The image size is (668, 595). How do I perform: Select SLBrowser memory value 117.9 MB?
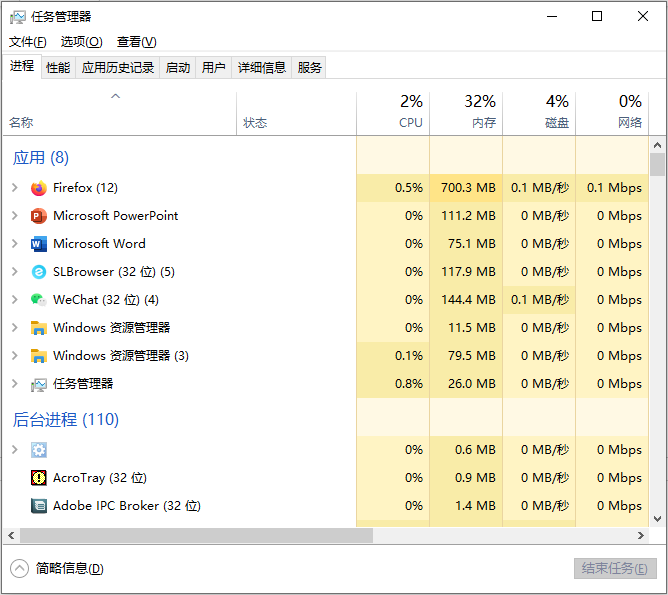[x=468, y=272]
